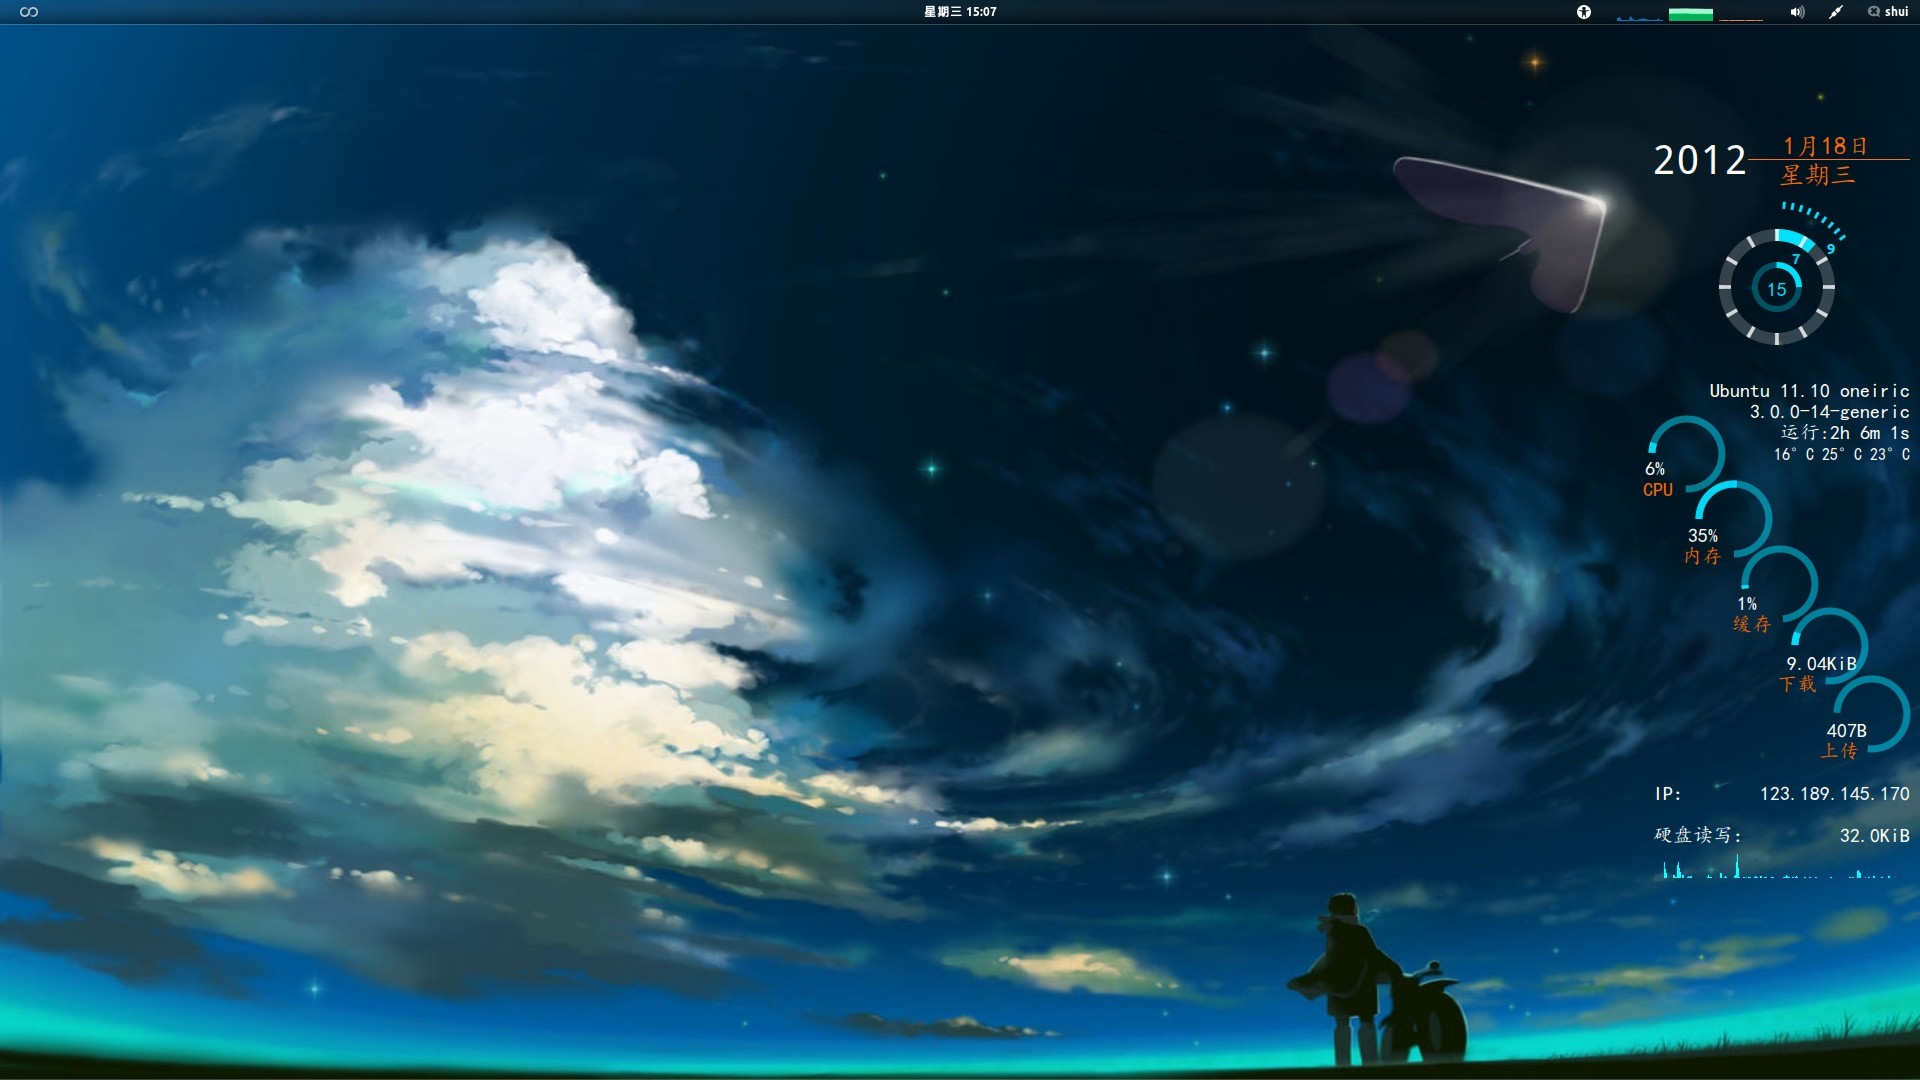Screen dimensions: 1920x1080
Task: Open the volume speaker icon
Action: (1797, 12)
